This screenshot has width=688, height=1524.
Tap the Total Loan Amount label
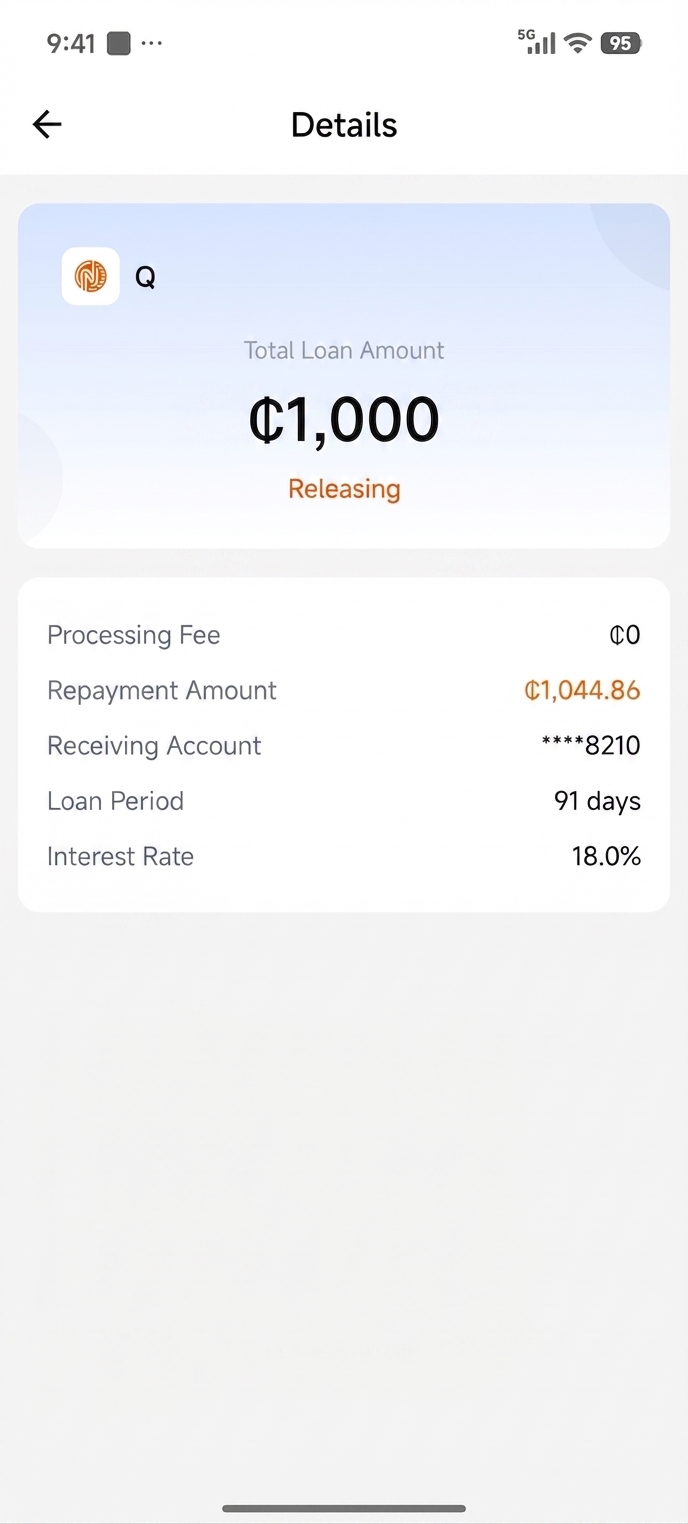pyautogui.click(x=344, y=350)
